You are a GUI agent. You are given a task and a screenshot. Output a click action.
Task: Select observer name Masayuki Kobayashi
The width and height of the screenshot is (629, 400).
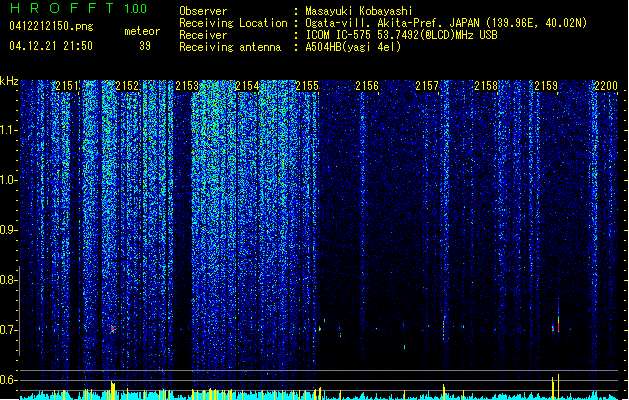tap(359, 11)
